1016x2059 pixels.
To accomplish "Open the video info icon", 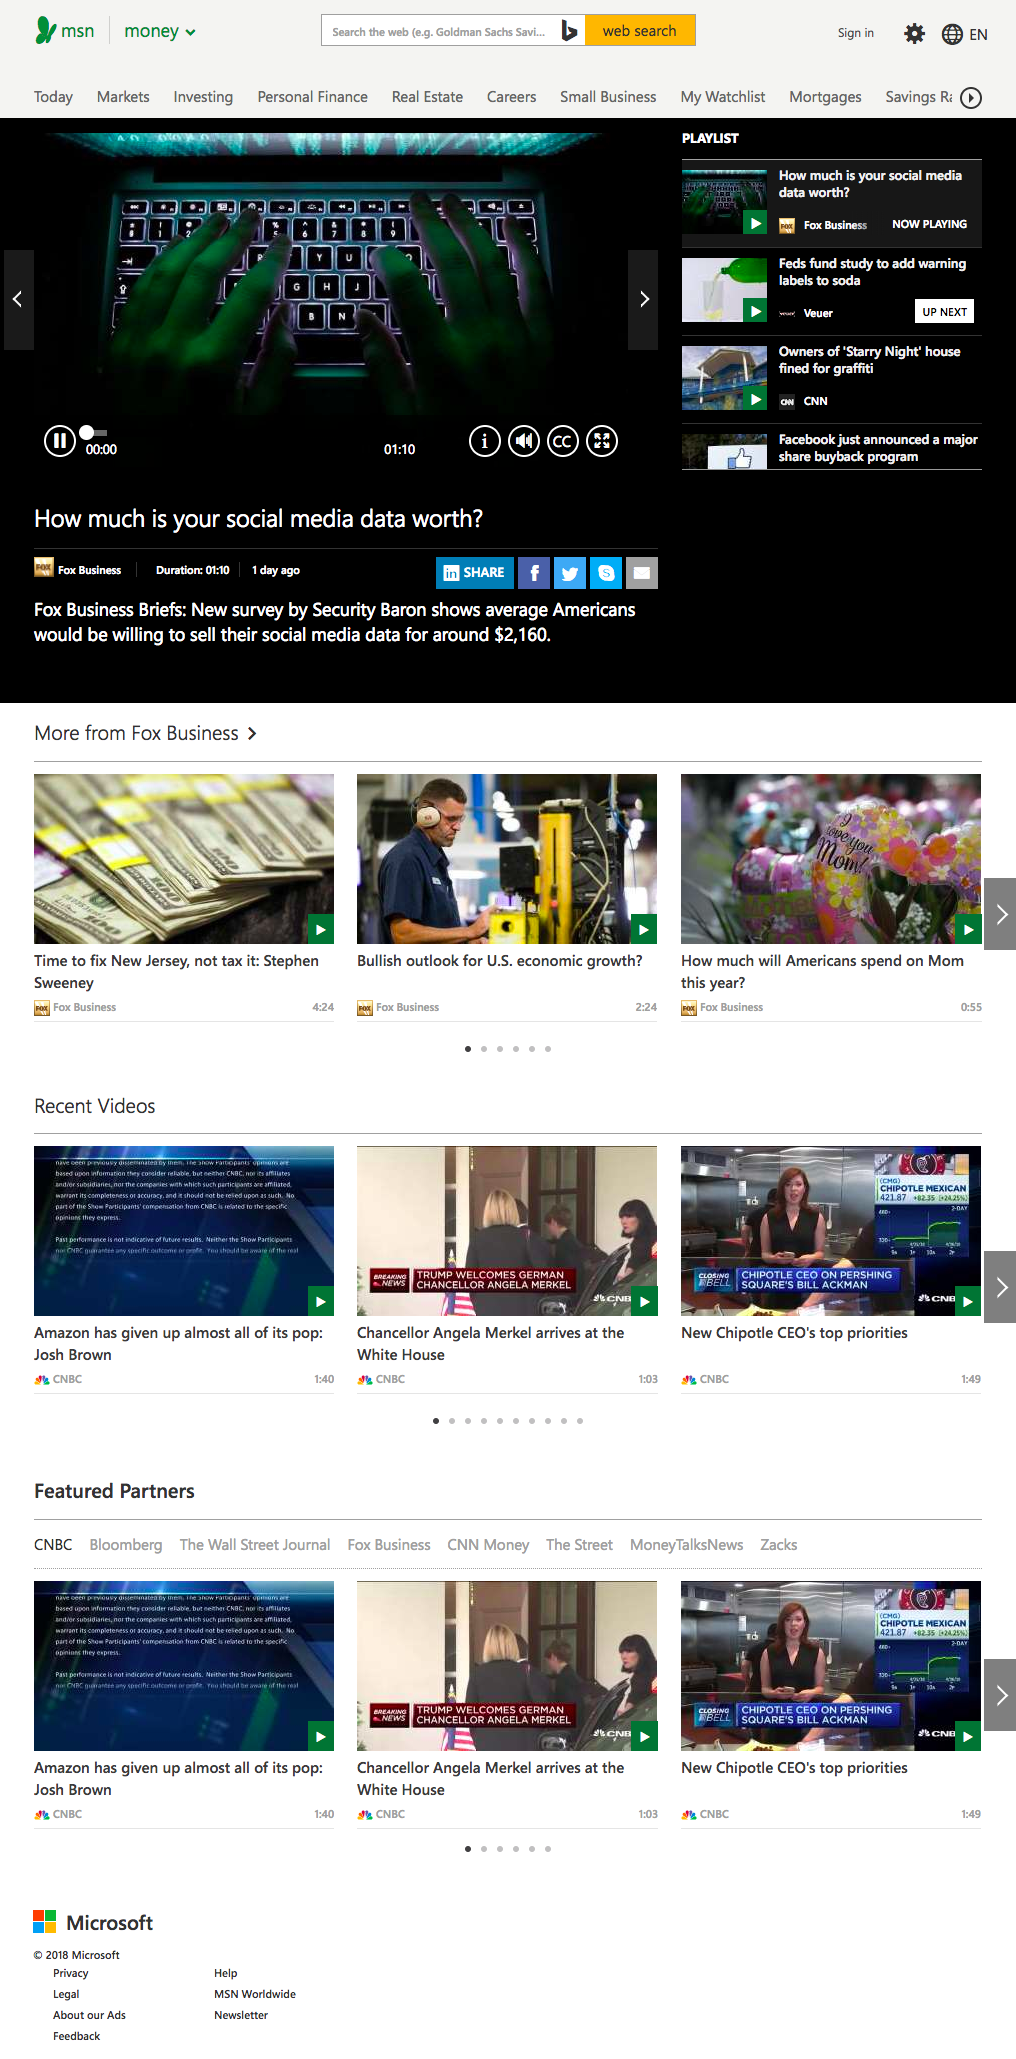I will 485,440.
